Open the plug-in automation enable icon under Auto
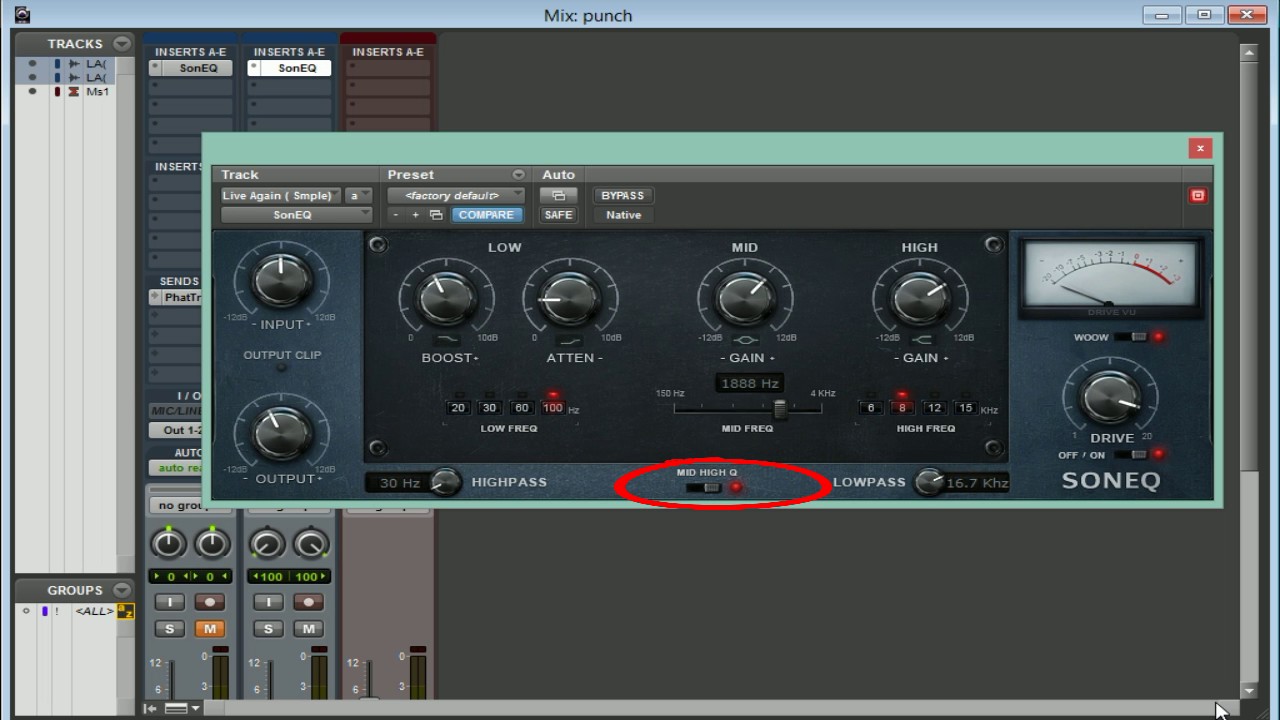This screenshot has width=1280, height=720. [558, 196]
